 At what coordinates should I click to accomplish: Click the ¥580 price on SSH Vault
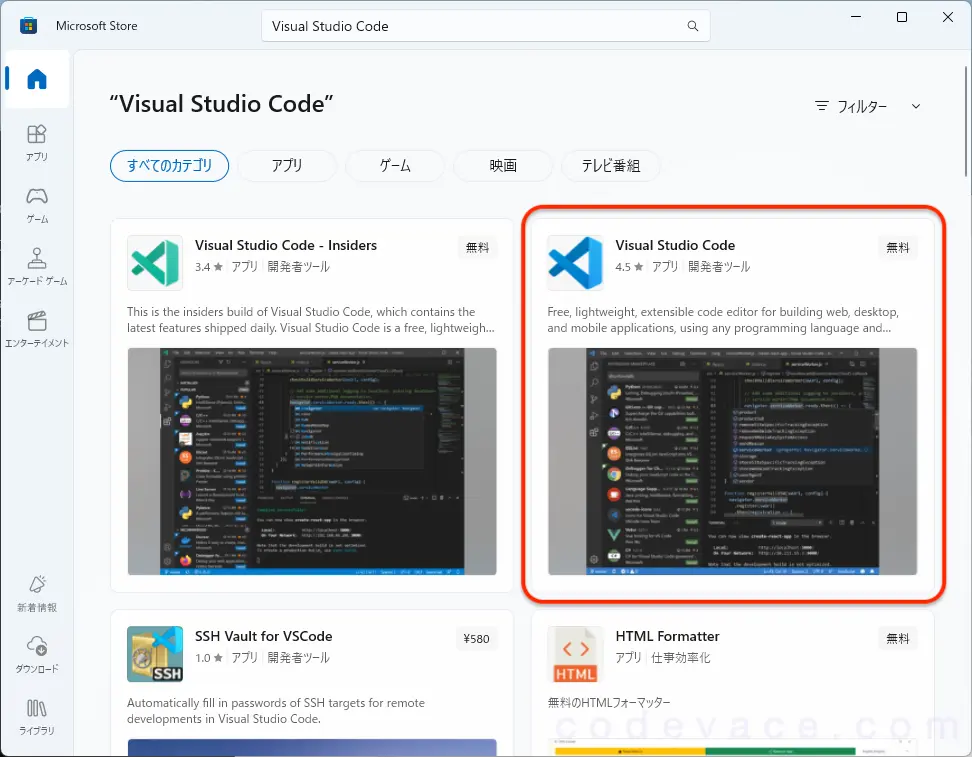pyautogui.click(x=476, y=639)
